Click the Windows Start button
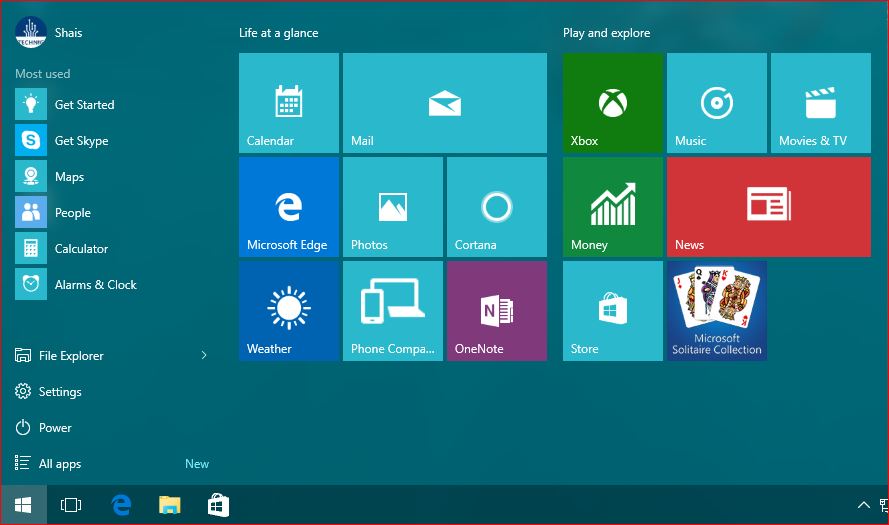 click(23, 505)
